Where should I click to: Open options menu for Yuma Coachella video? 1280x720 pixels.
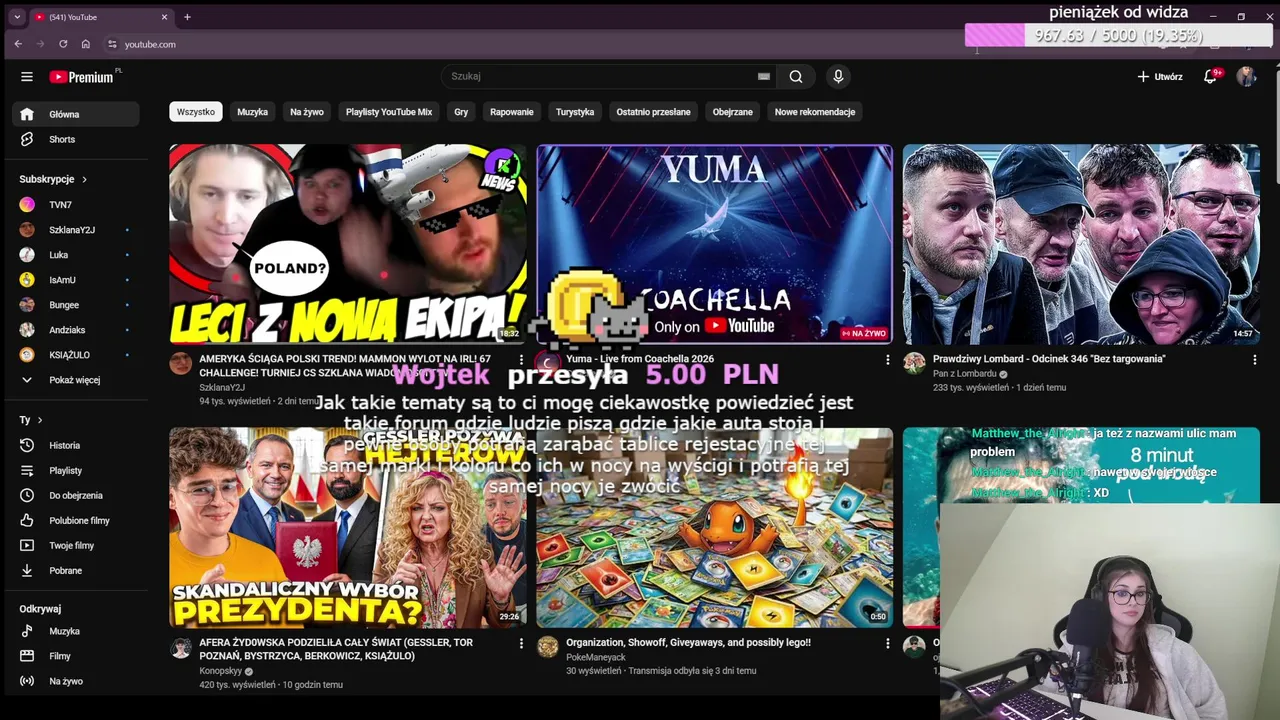coord(887,360)
